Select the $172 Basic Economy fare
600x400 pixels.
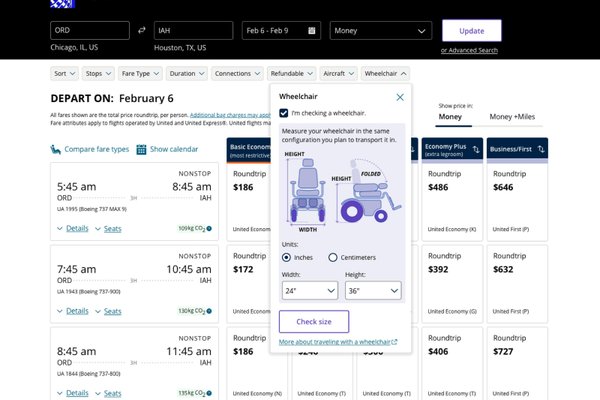(x=249, y=284)
